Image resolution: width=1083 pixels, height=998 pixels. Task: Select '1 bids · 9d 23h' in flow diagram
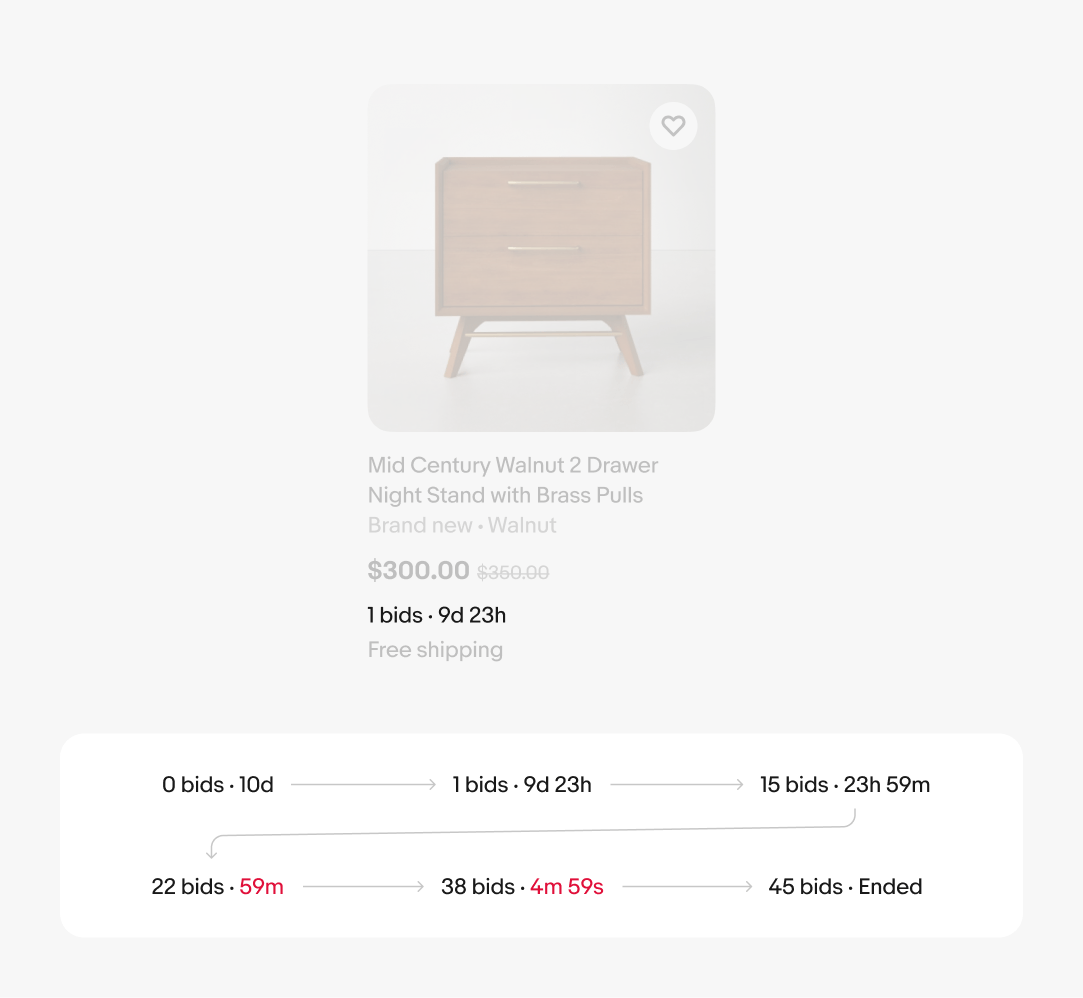click(x=522, y=785)
